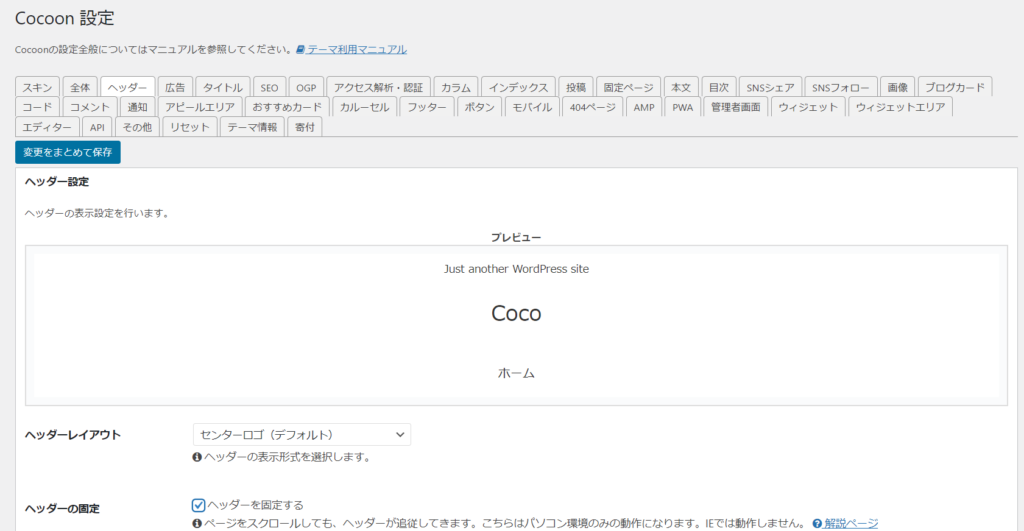The width and height of the screenshot is (1024, 531).
Task: Select the SEO tab
Action: tap(269, 87)
